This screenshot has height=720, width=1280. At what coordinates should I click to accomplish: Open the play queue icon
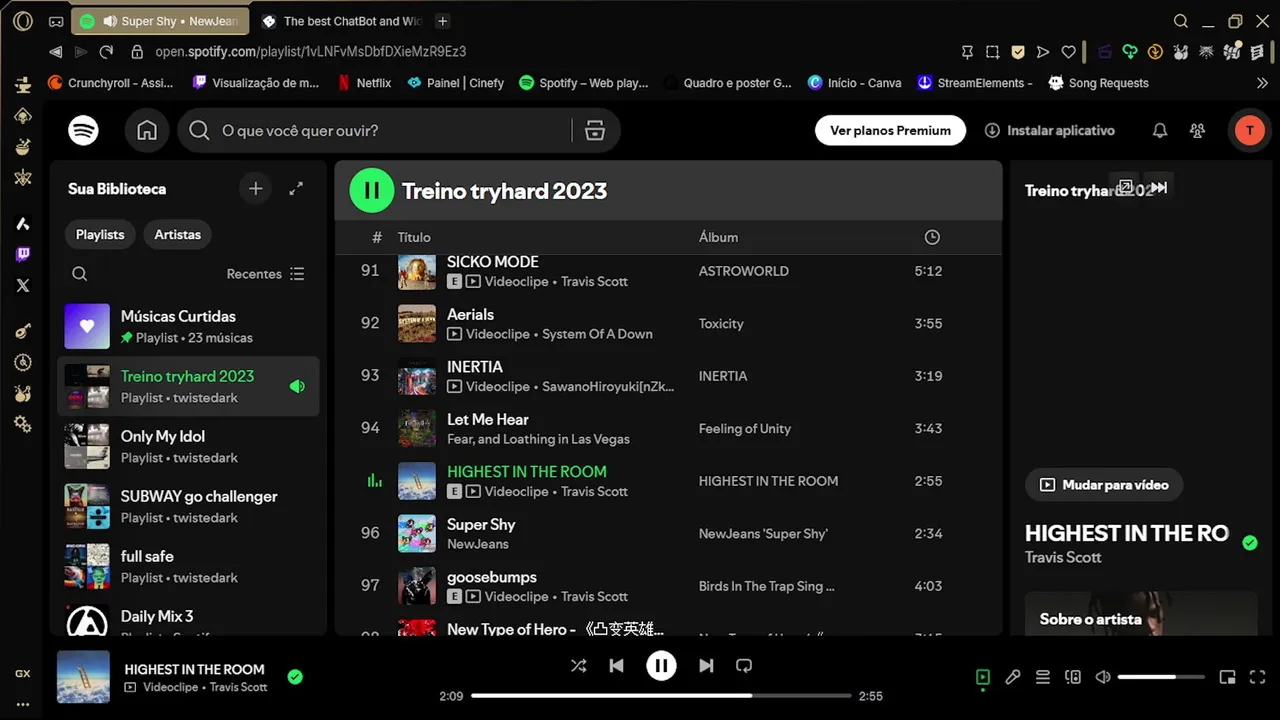(1043, 677)
